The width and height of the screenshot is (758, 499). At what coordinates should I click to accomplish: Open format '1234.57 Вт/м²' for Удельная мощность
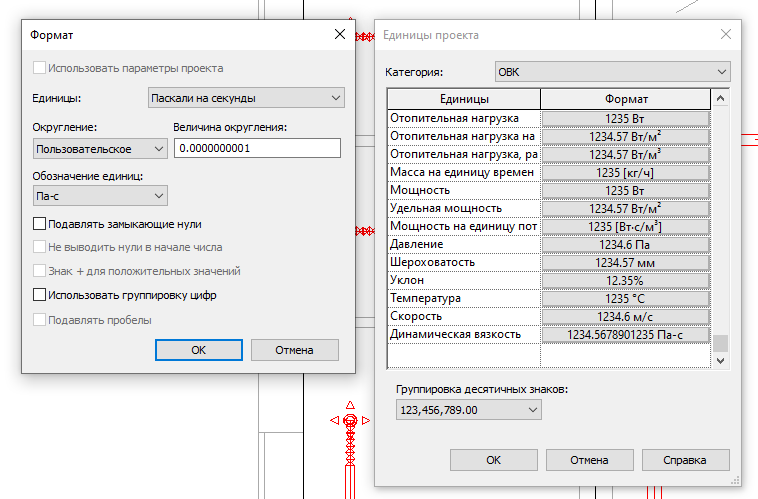click(626, 209)
